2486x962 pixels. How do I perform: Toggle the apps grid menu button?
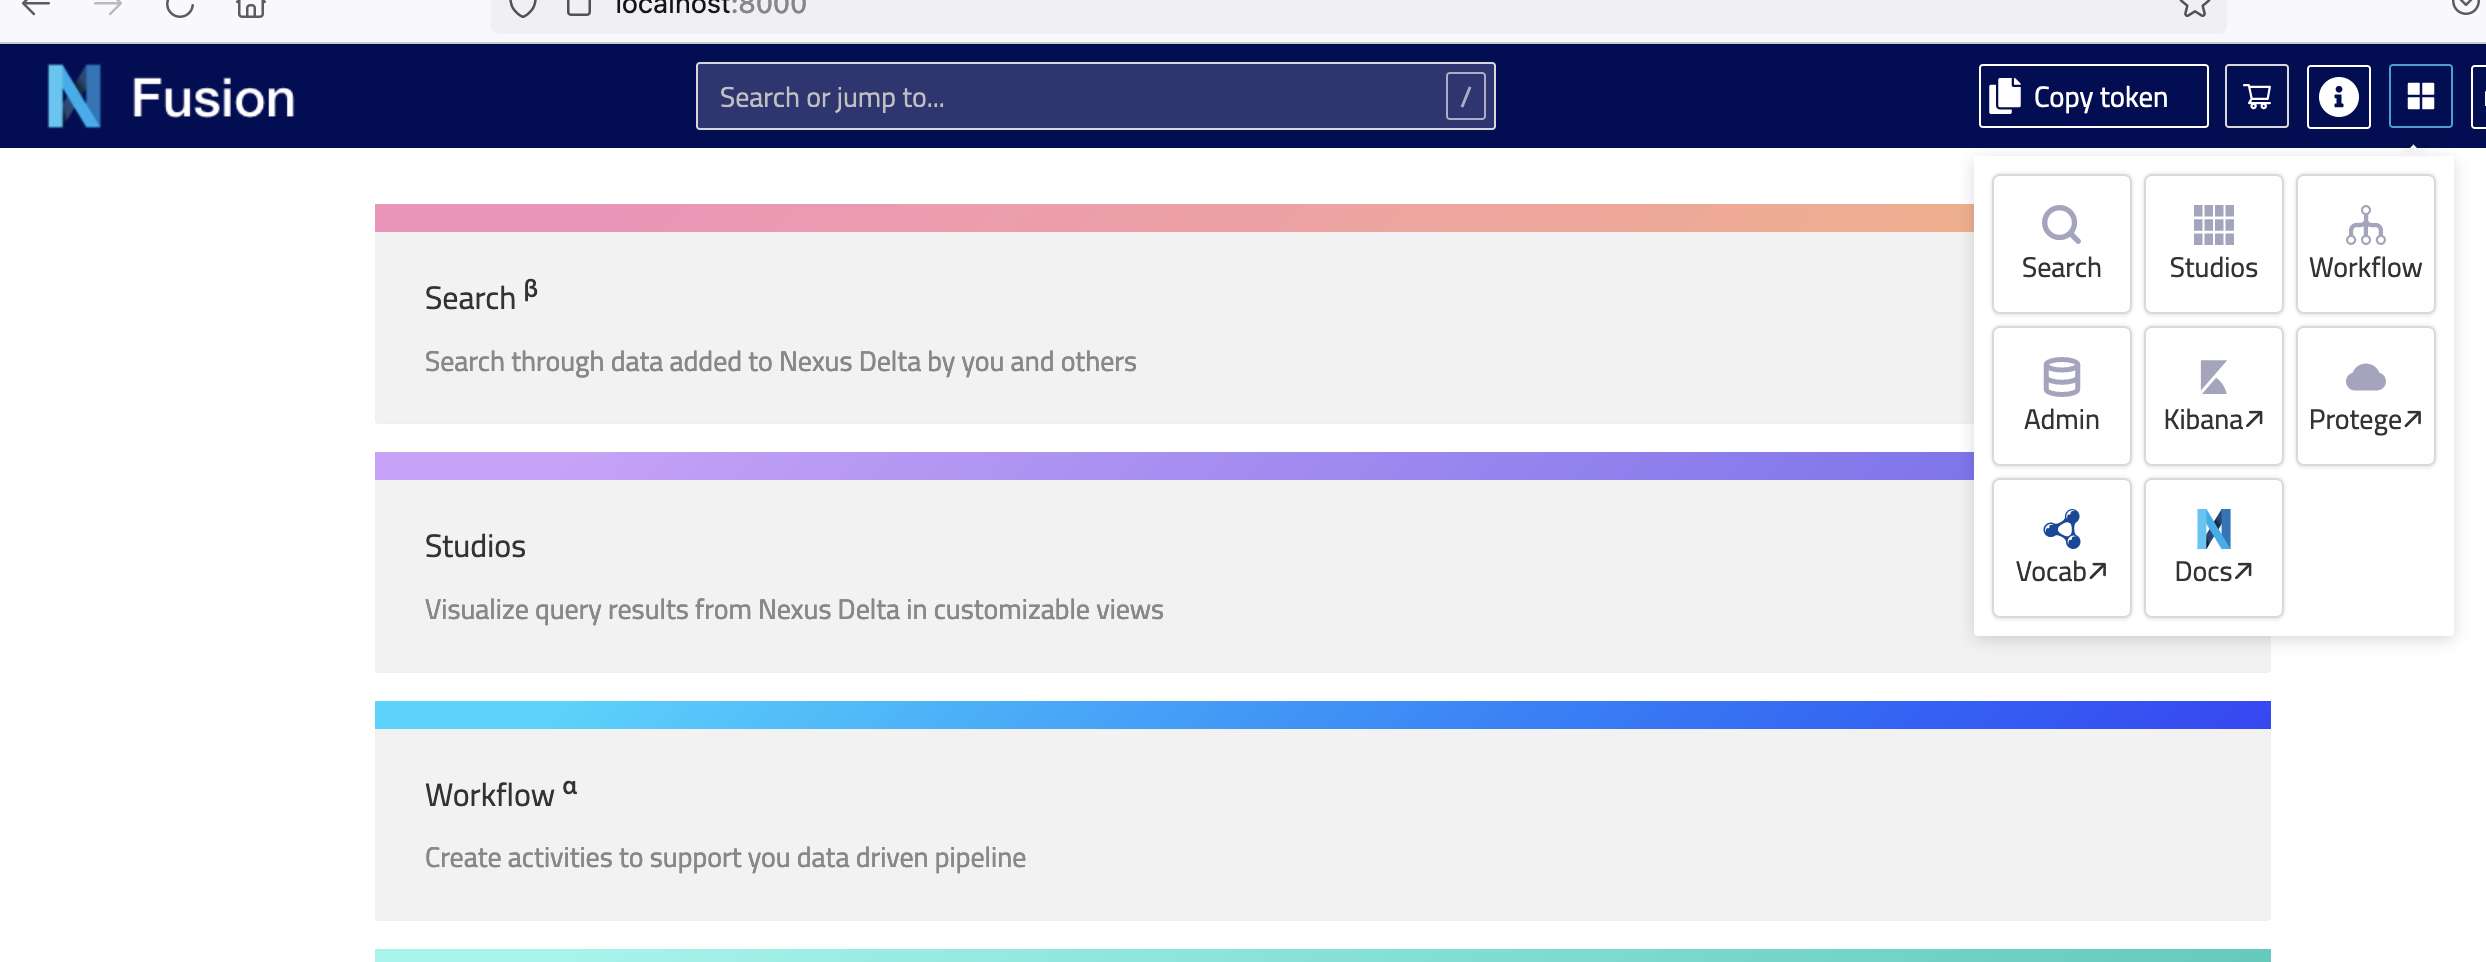point(2420,96)
